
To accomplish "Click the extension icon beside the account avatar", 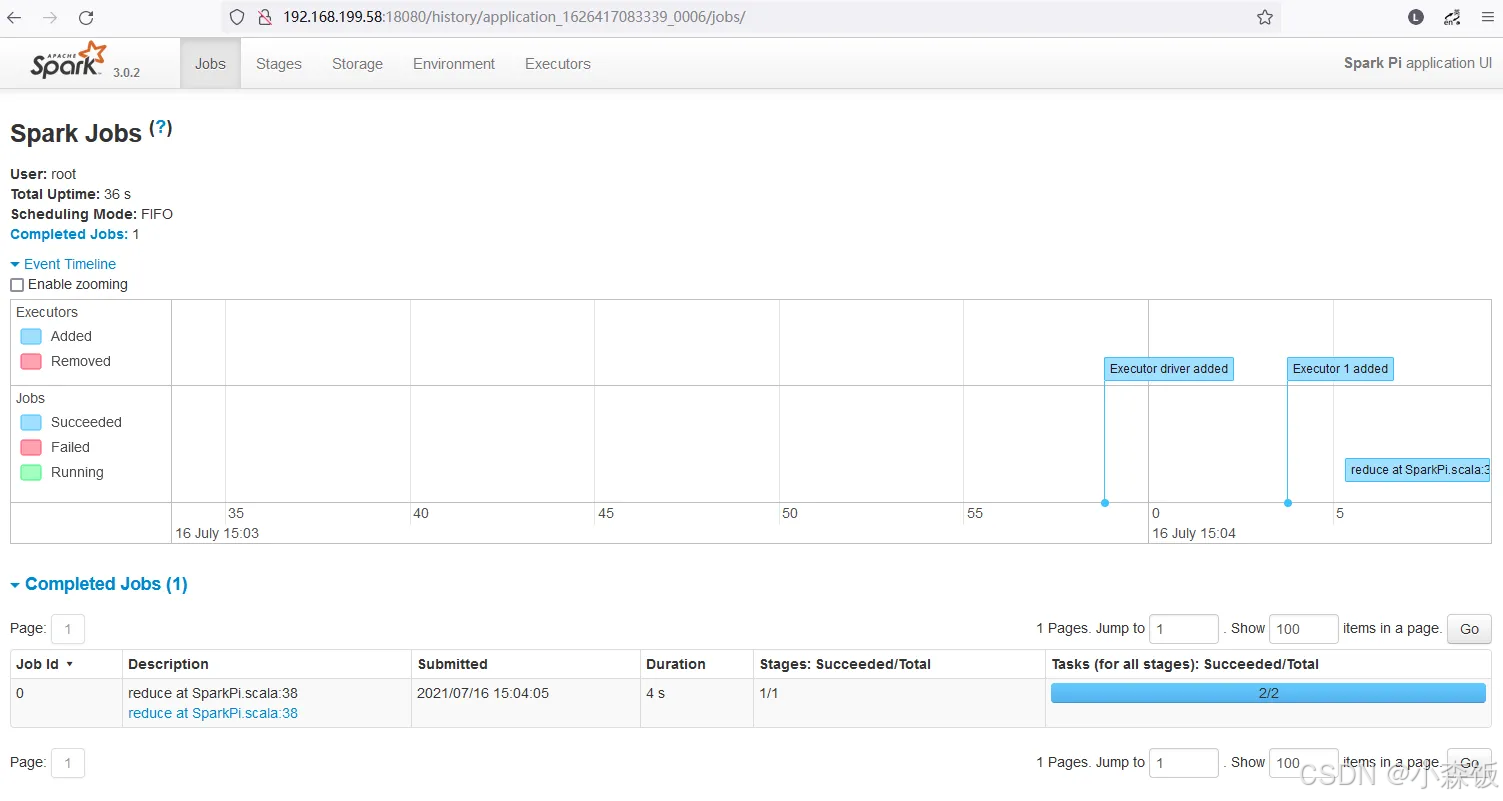I will 1452,17.
